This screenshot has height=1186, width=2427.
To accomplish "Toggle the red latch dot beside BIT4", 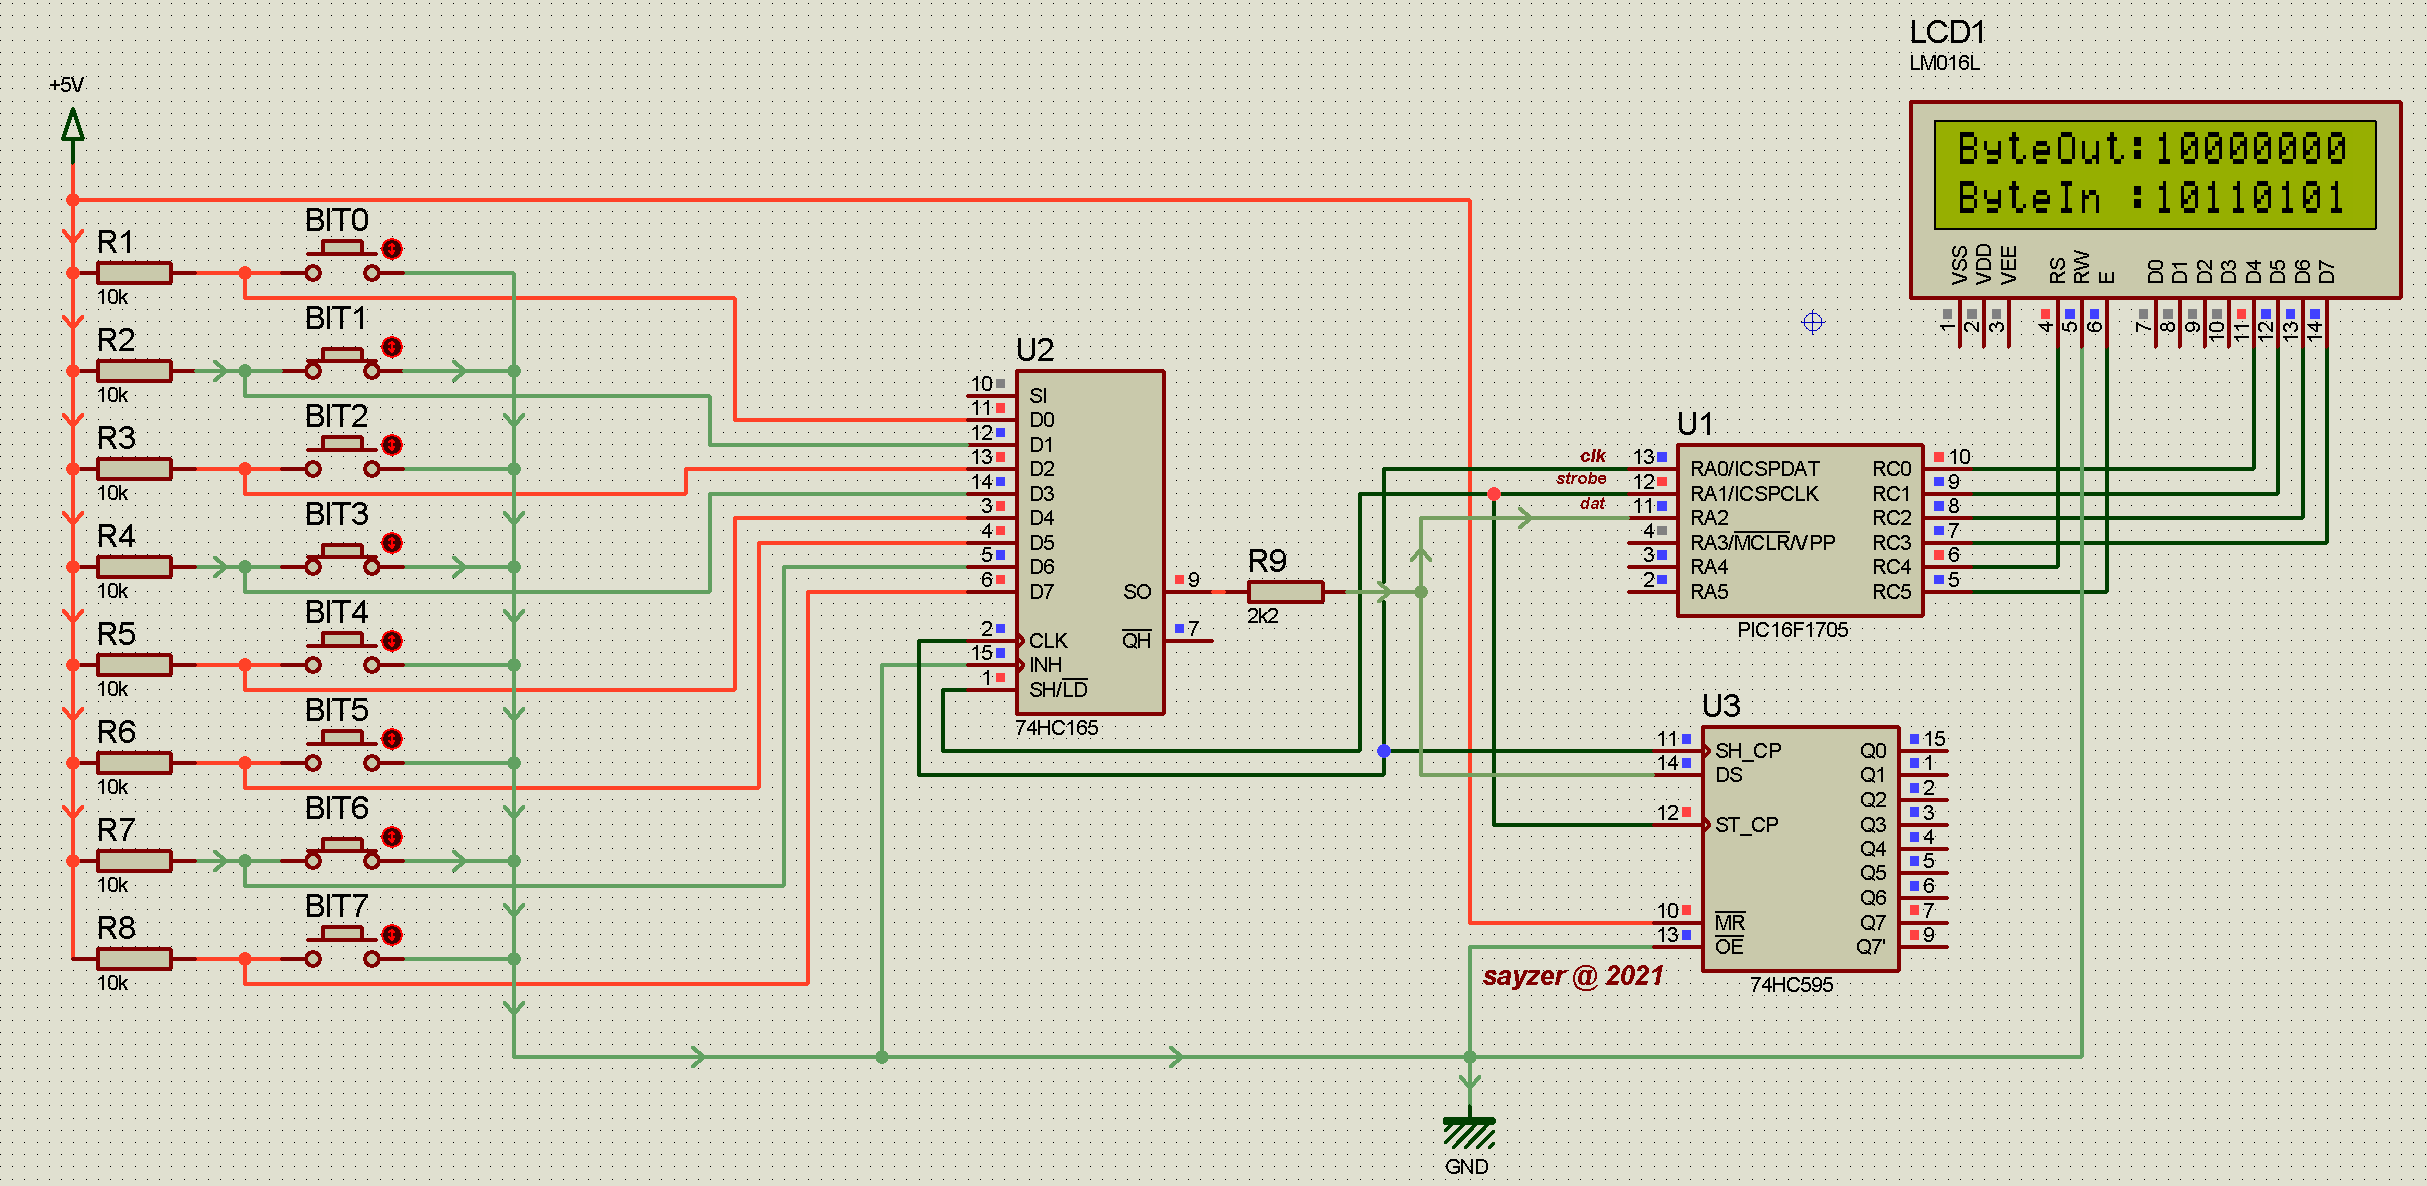I will click(x=392, y=641).
